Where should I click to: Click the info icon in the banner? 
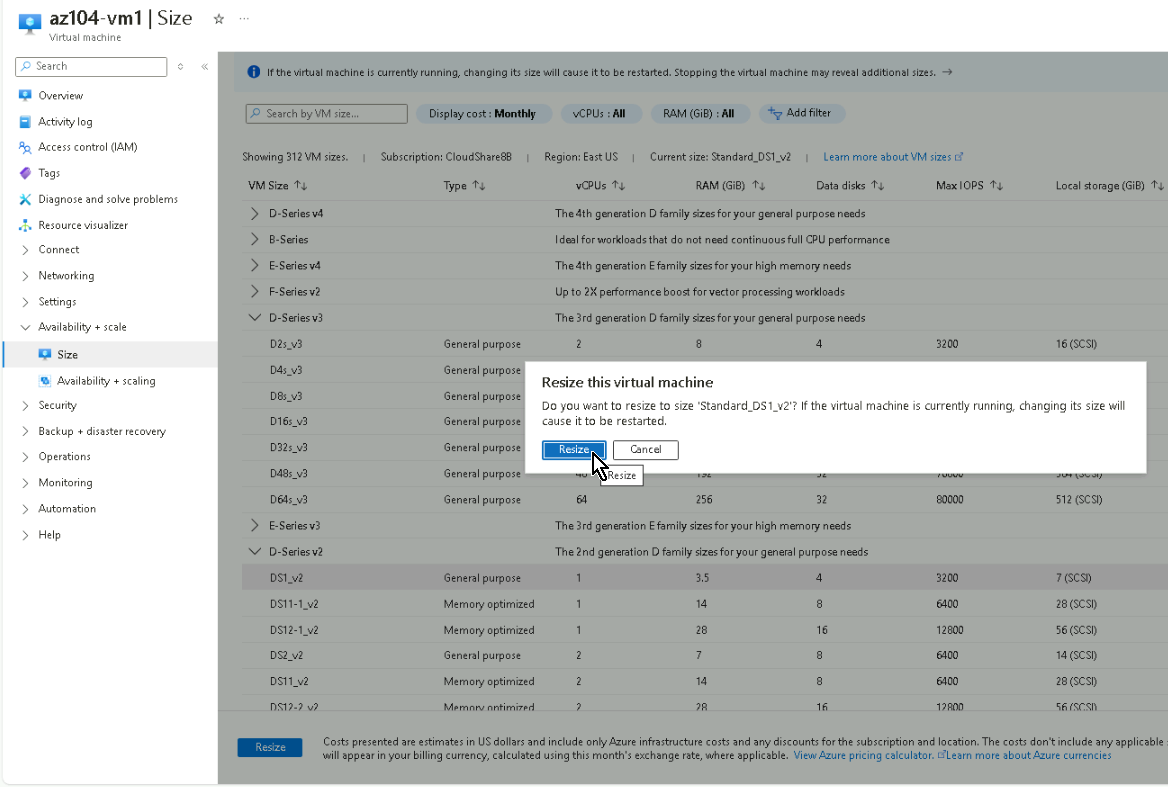coord(253,72)
